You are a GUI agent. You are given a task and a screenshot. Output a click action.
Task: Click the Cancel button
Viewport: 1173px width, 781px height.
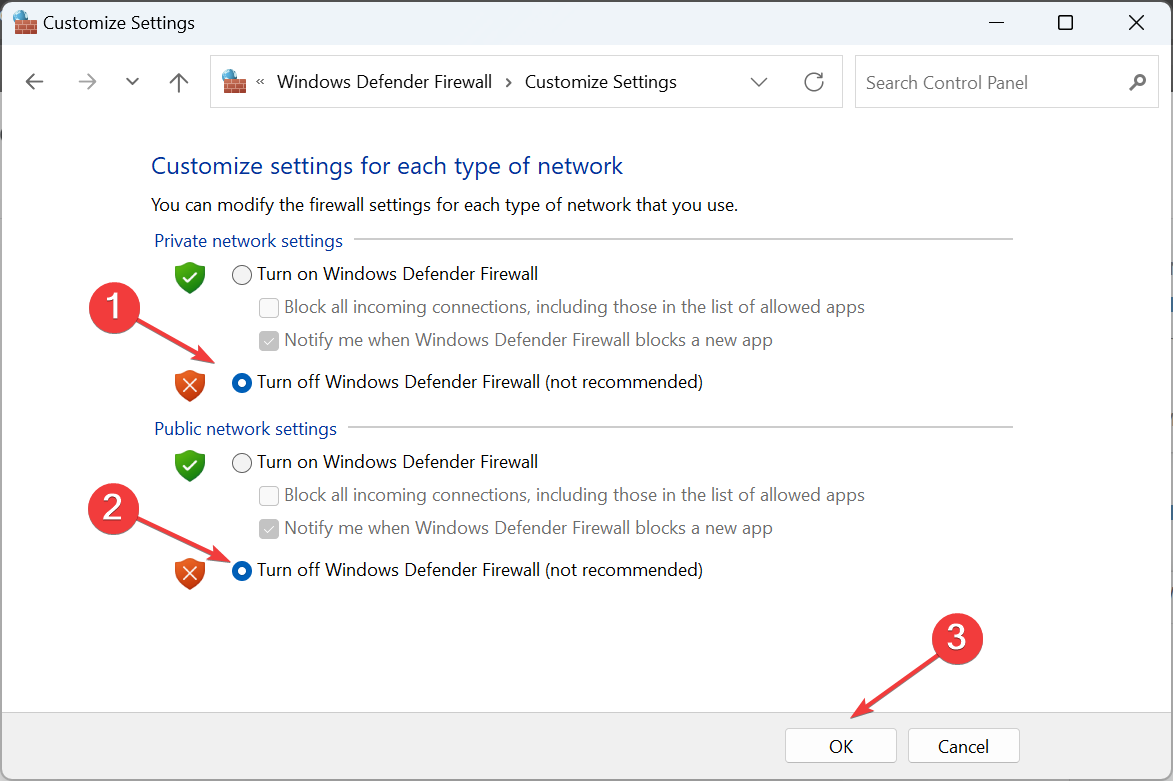[964, 746]
